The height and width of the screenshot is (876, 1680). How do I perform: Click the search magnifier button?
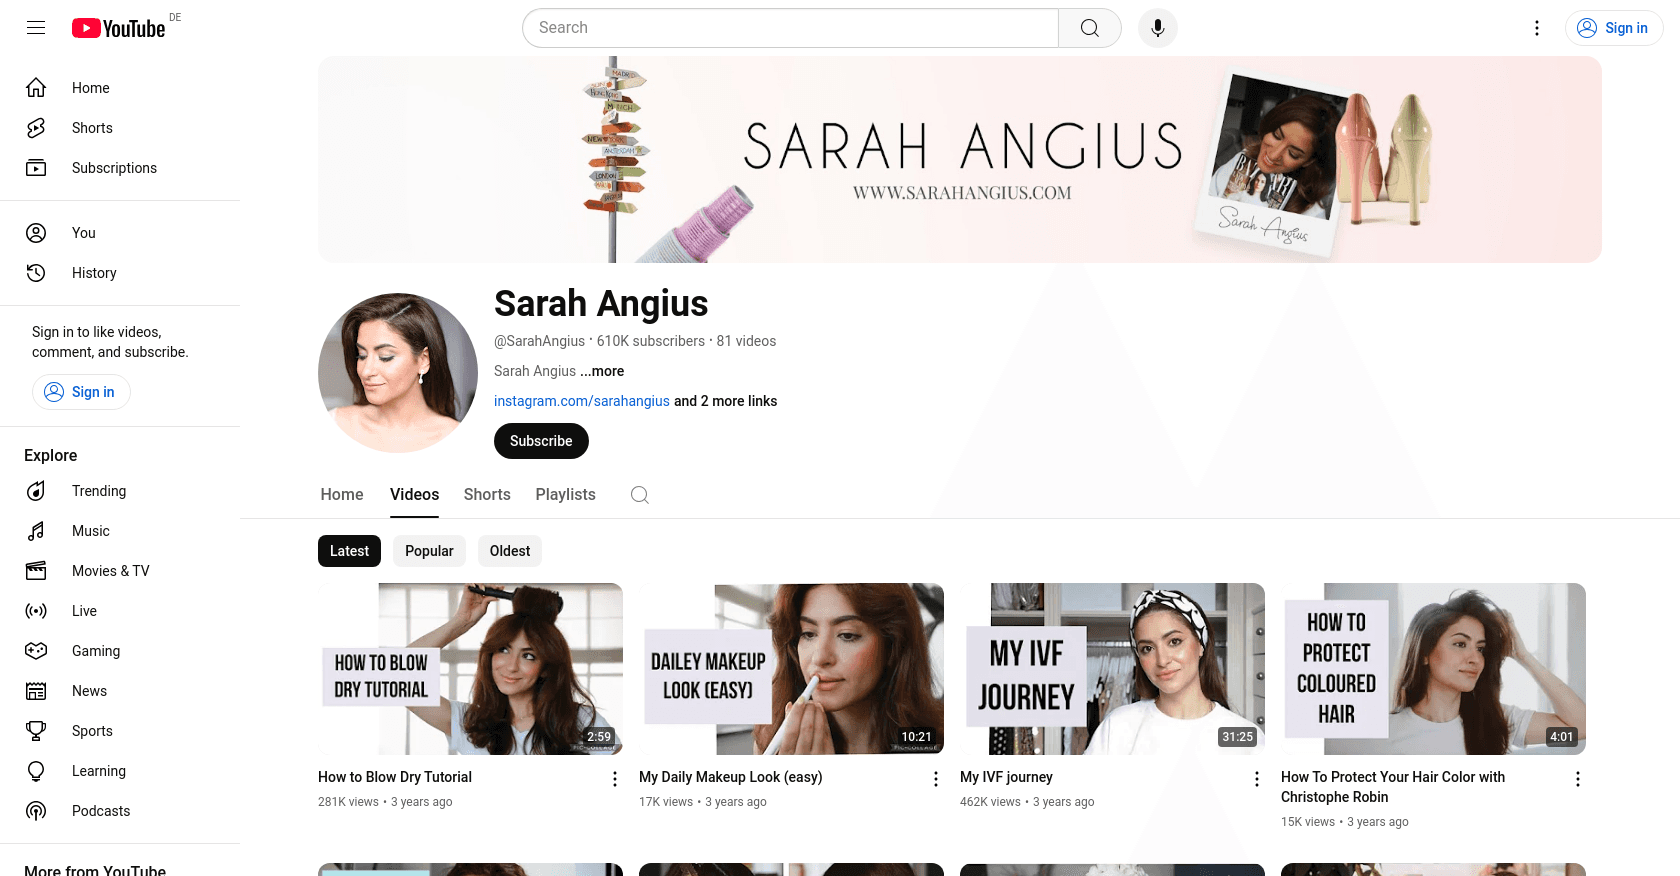click(1089, 28)
